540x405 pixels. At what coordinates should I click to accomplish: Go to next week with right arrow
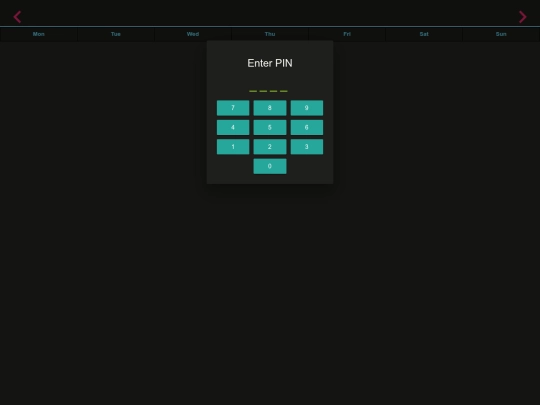click(522, 17)
